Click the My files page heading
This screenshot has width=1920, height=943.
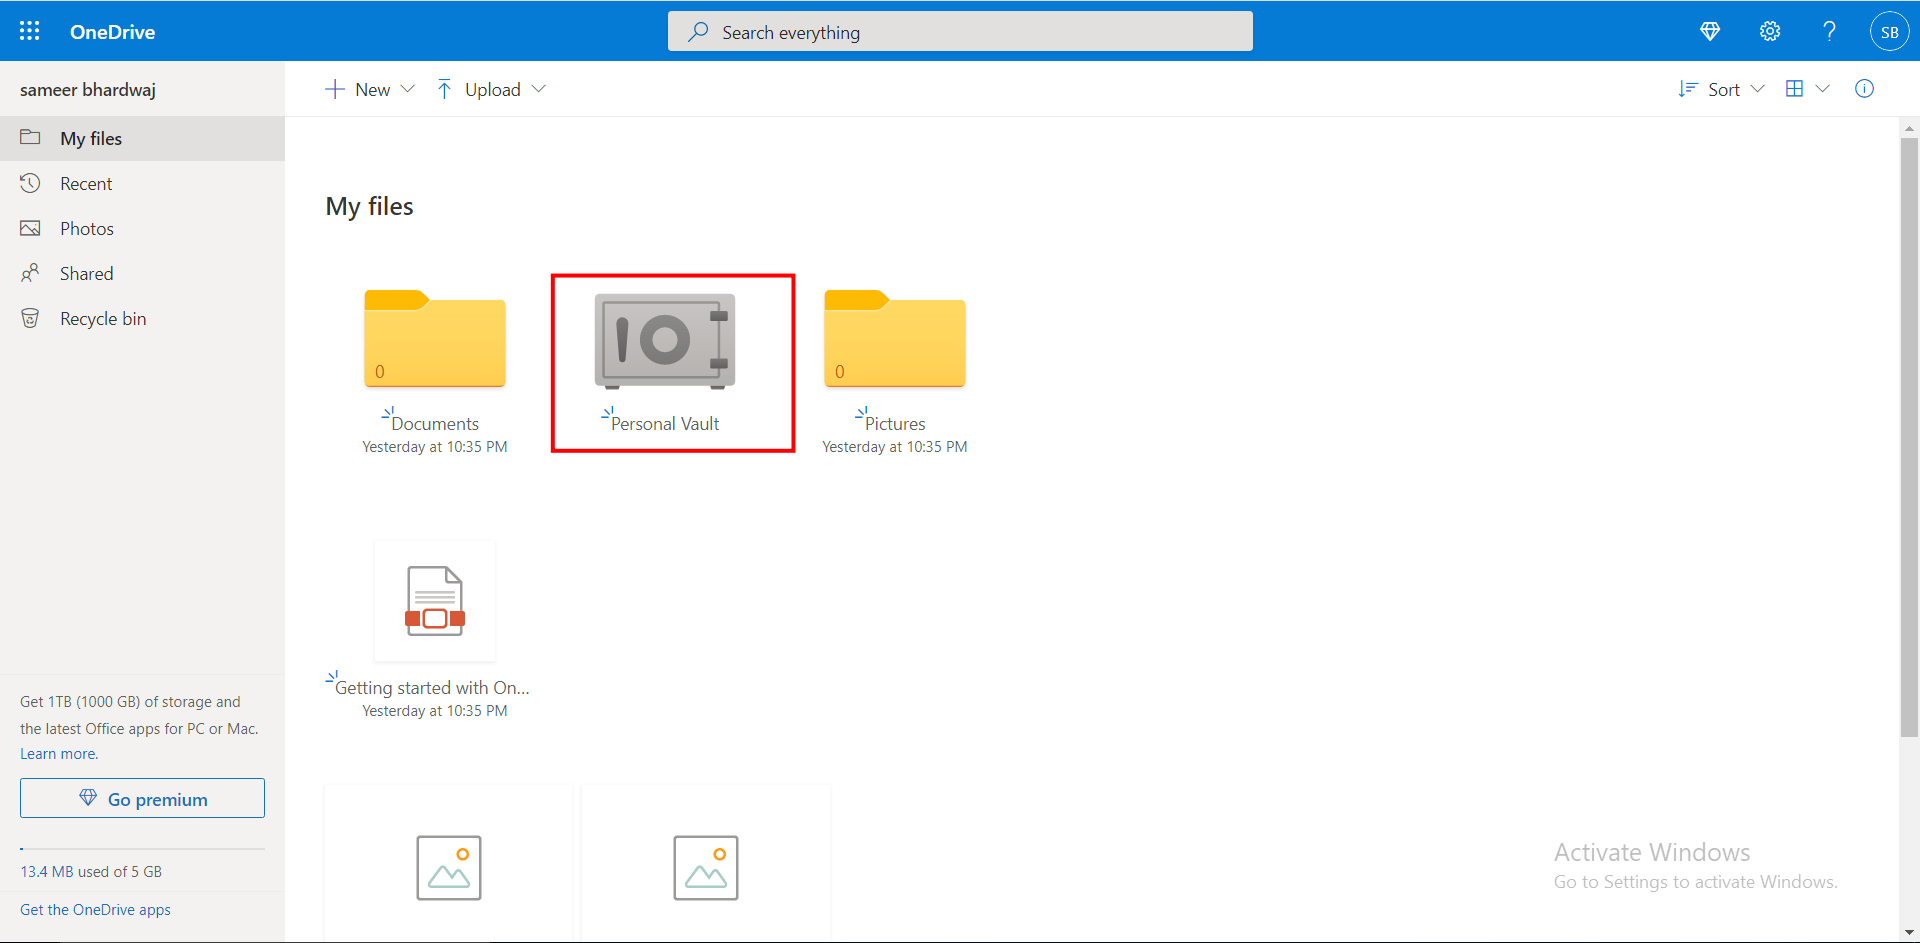click(369, 206)
